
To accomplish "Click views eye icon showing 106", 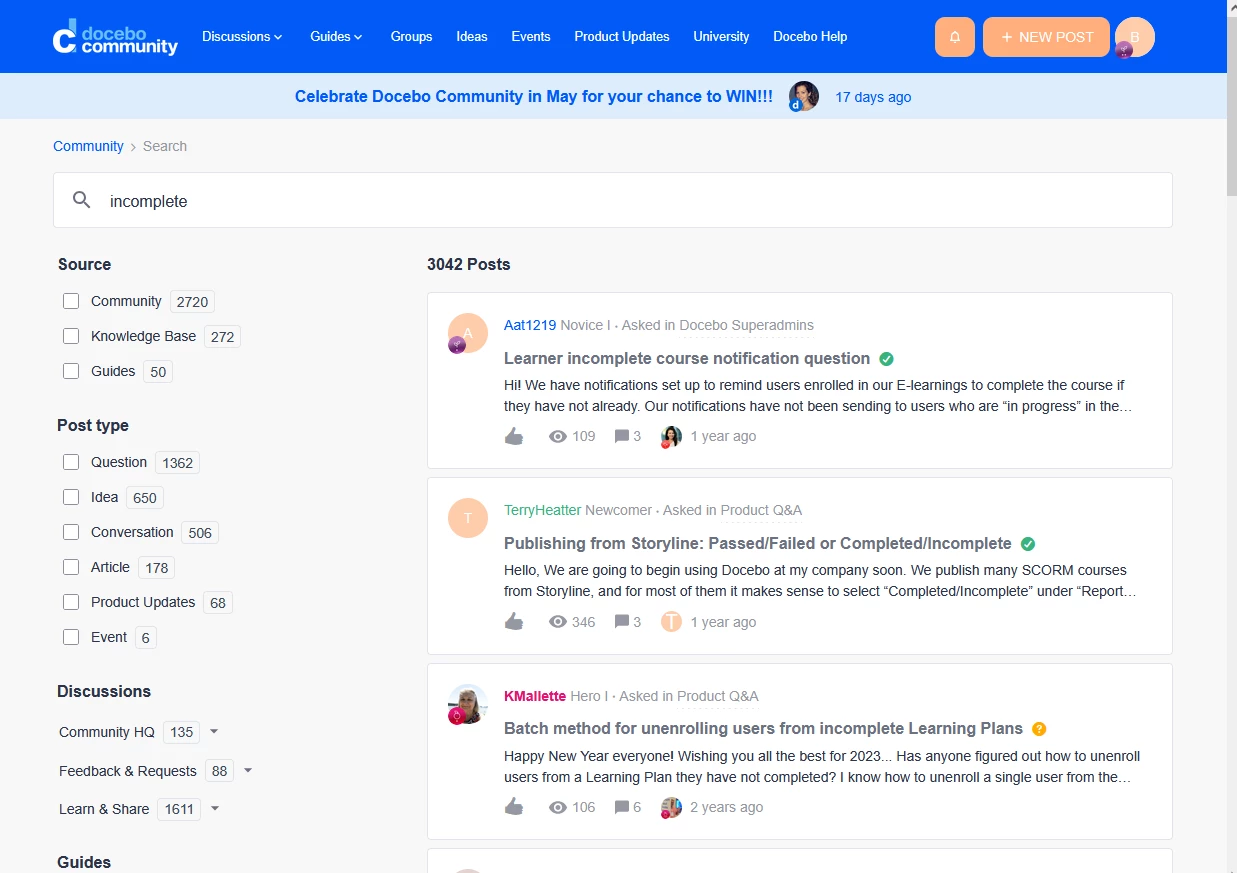I will point(558,807).
